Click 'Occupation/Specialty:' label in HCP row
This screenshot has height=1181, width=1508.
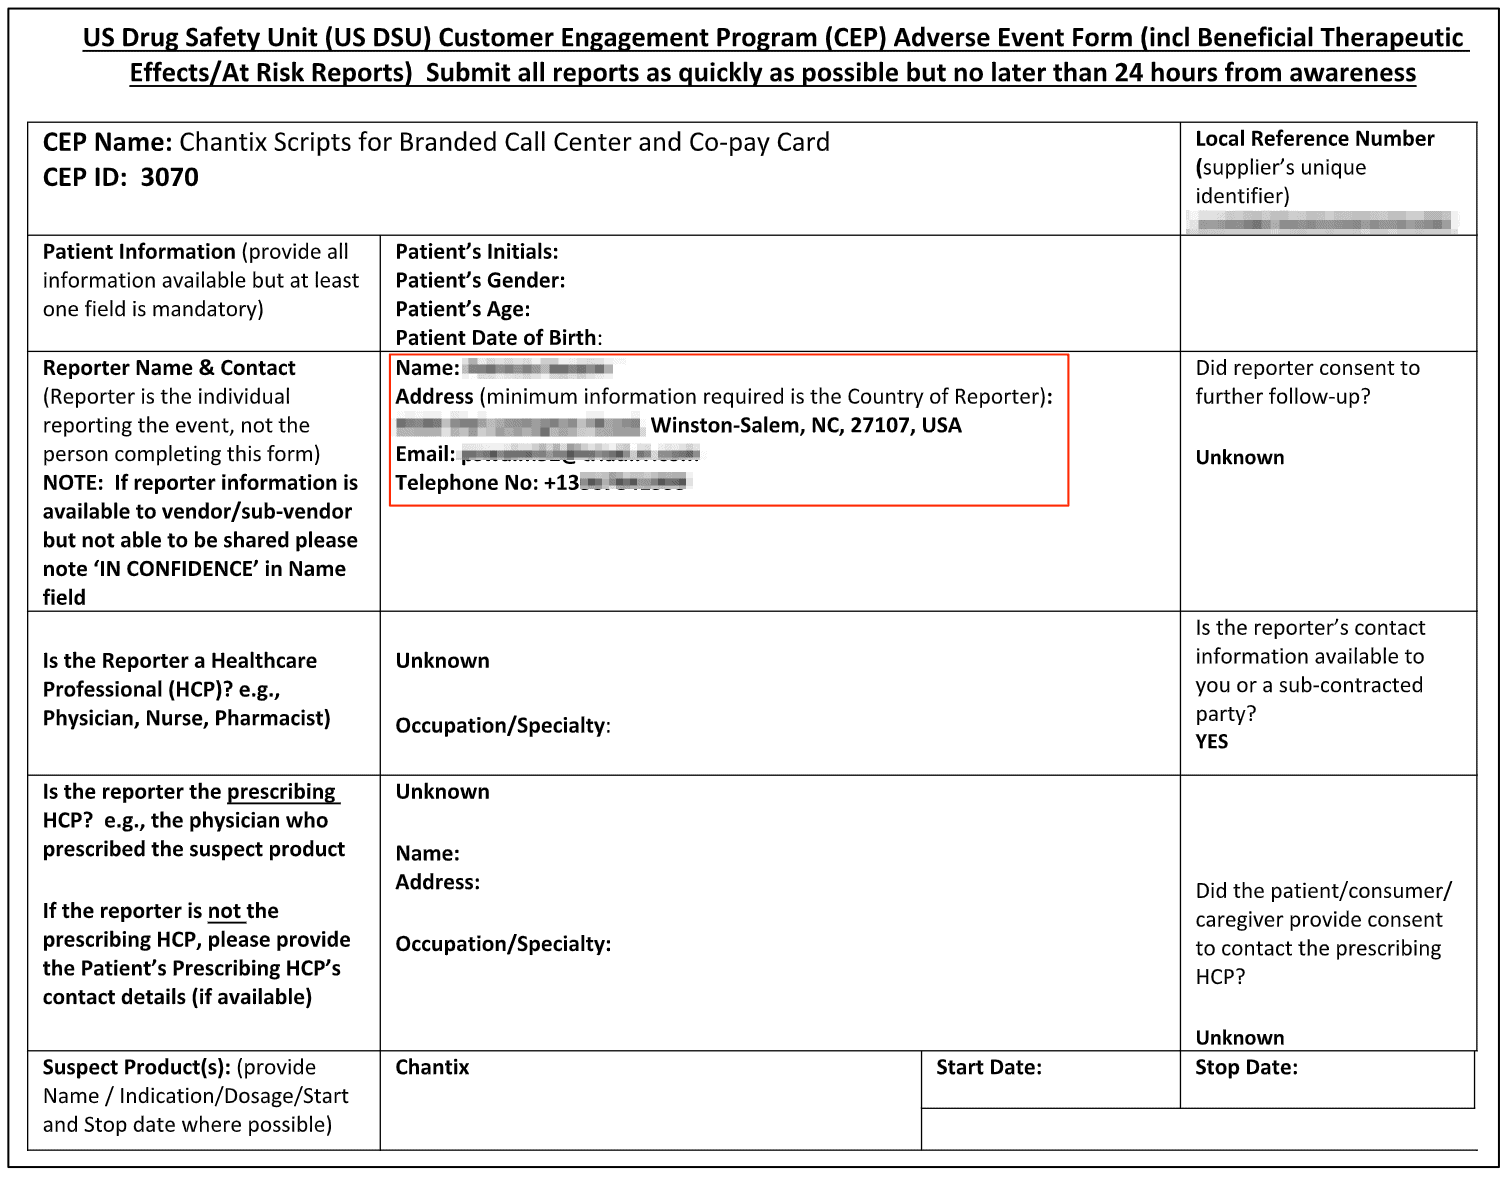(503, 725)
